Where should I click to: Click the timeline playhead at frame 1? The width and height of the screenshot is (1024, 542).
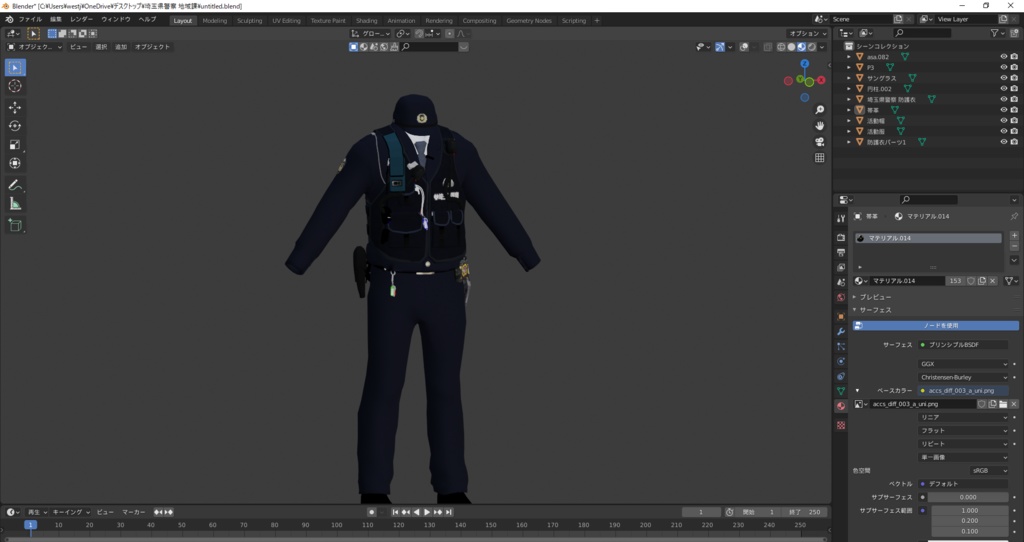click(x=30, y=524)
